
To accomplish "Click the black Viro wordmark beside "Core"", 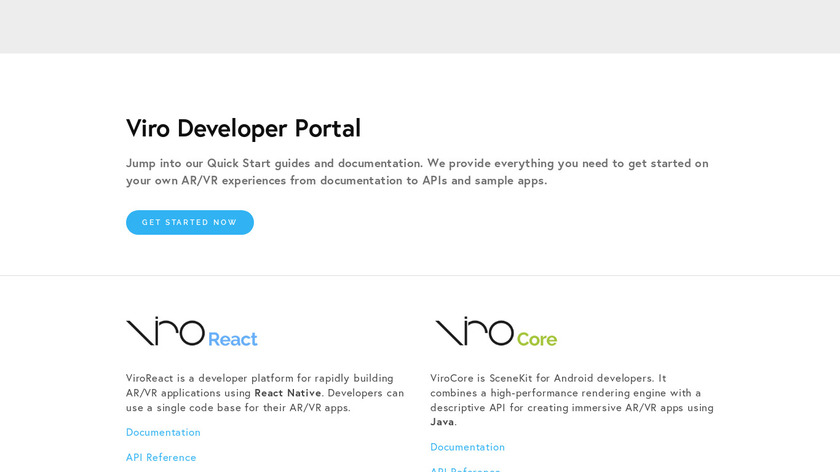I will coord(474,332).
